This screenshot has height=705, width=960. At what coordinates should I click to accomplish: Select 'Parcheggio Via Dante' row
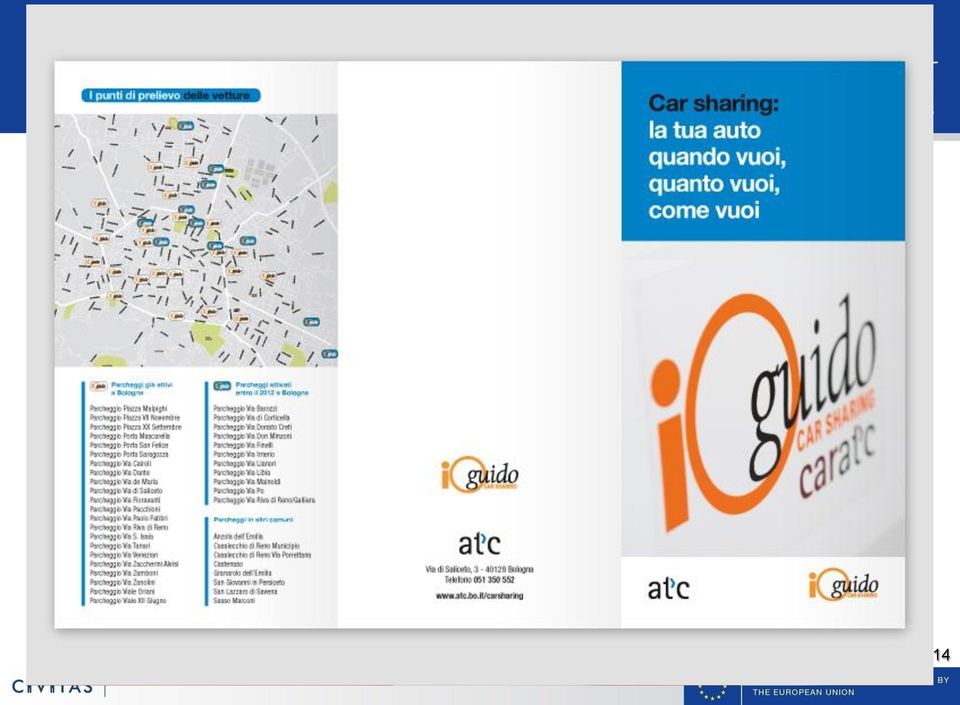click(120, 472)
